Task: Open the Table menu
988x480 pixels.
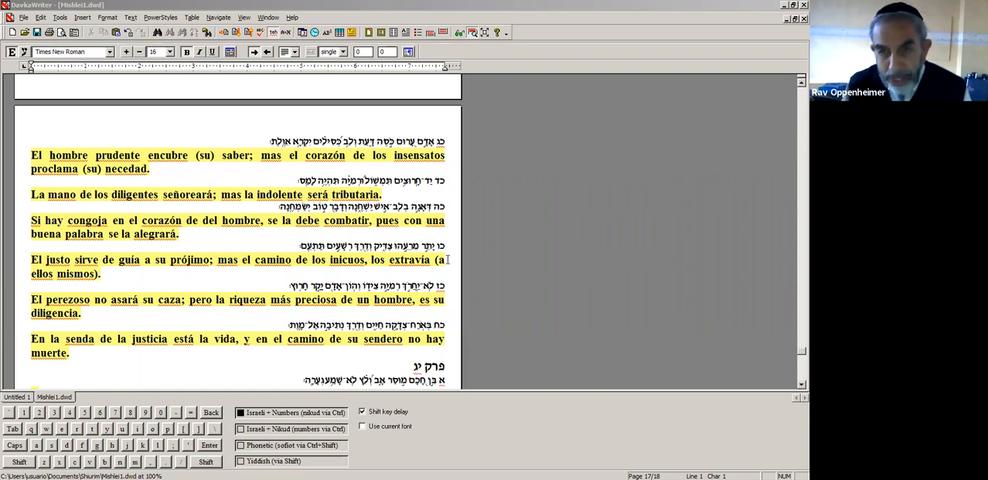Action: tap(192, 18)
